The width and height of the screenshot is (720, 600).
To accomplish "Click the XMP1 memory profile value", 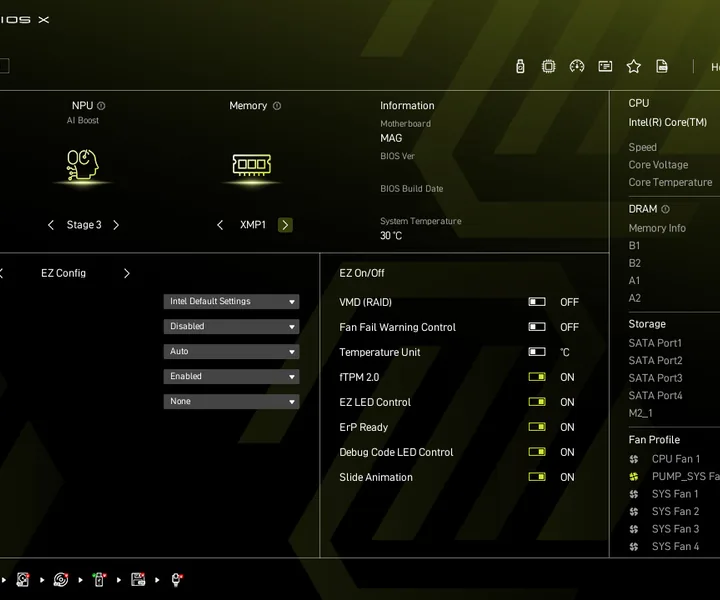I will 253,225.
